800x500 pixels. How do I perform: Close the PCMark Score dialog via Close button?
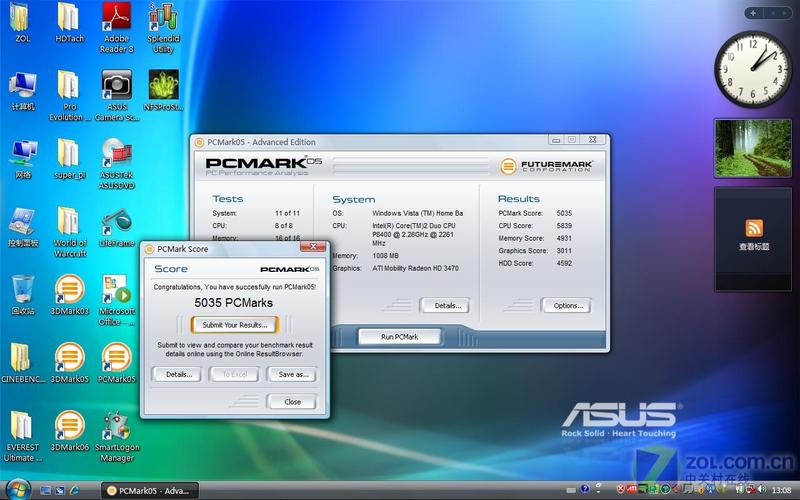(292, 402)
